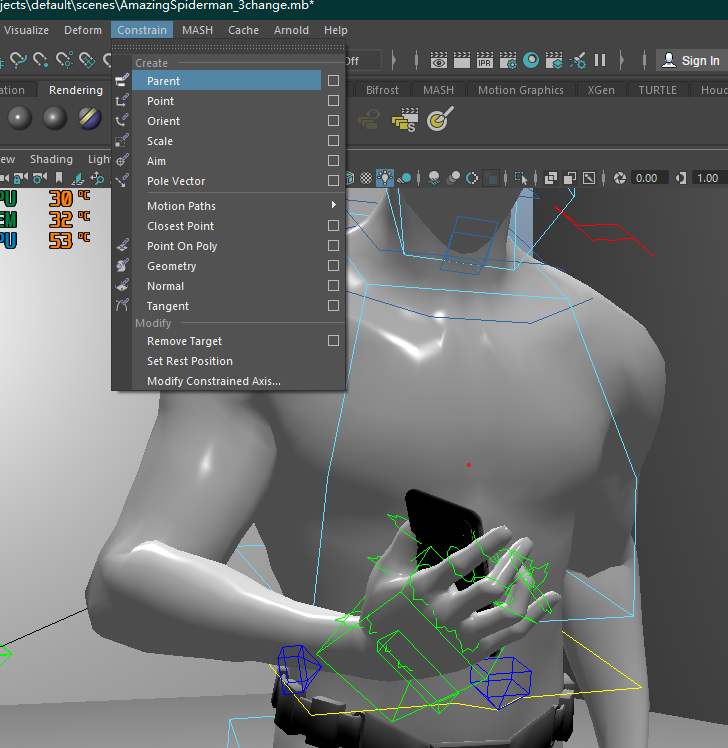The image size is (728, 748).
Task: Toggle X-ray display icon
Action: [x=551, y=178]
